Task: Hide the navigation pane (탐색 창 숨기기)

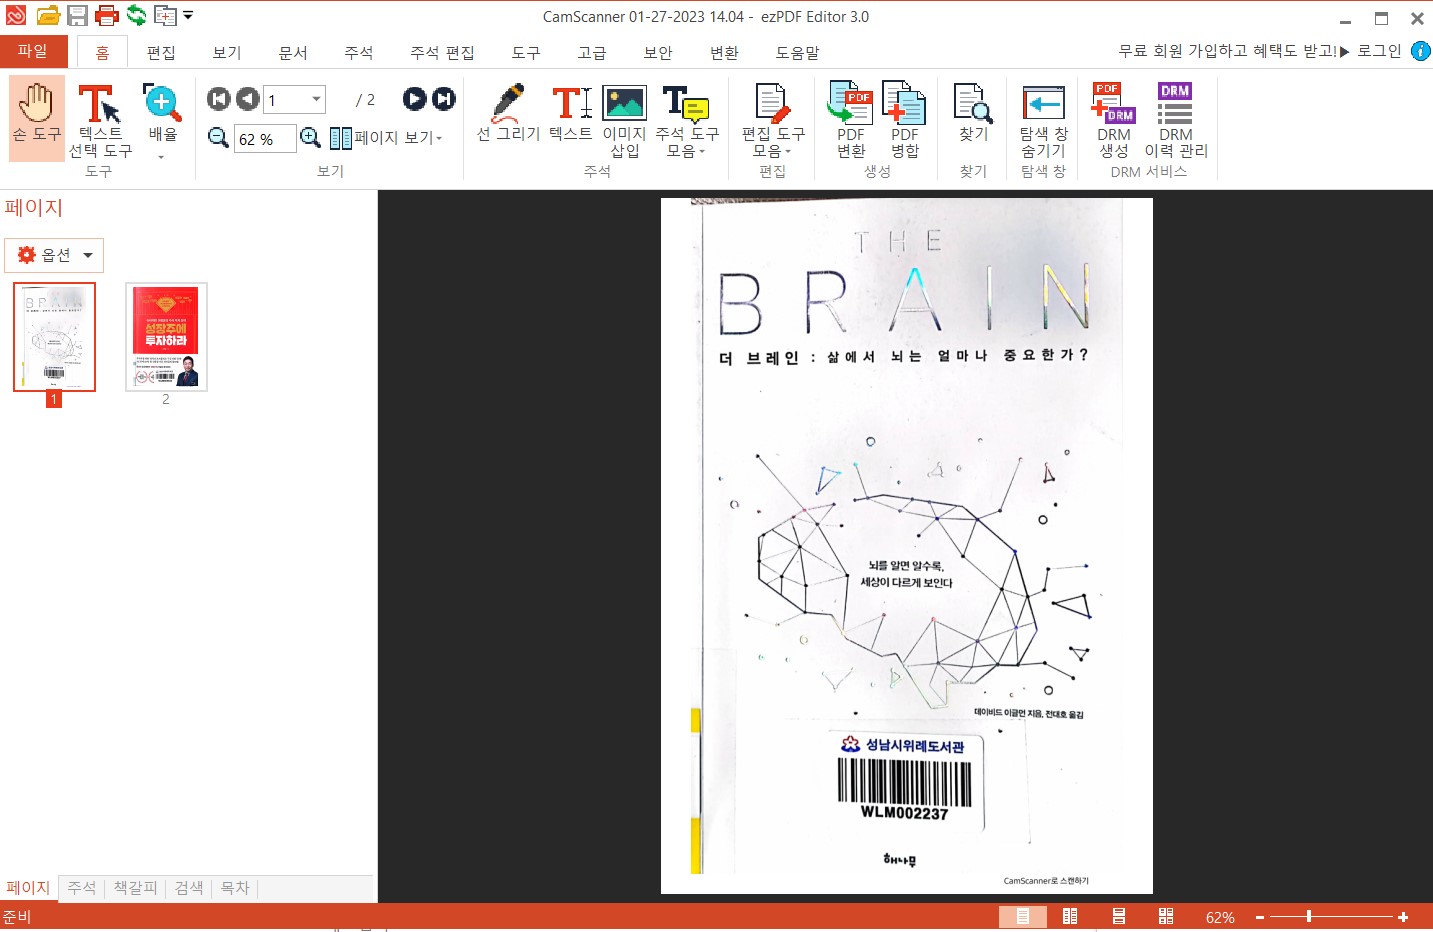Action: tap(1044, 122)
